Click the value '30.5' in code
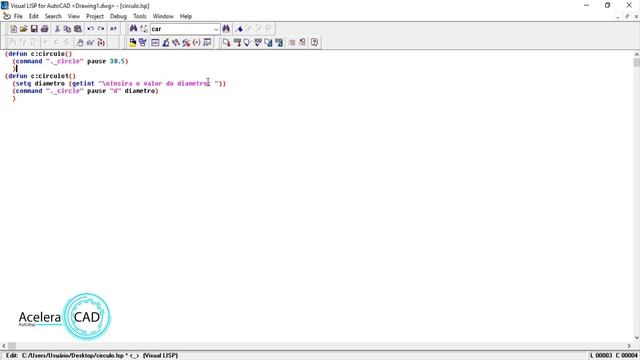 [x=117, y=61]
